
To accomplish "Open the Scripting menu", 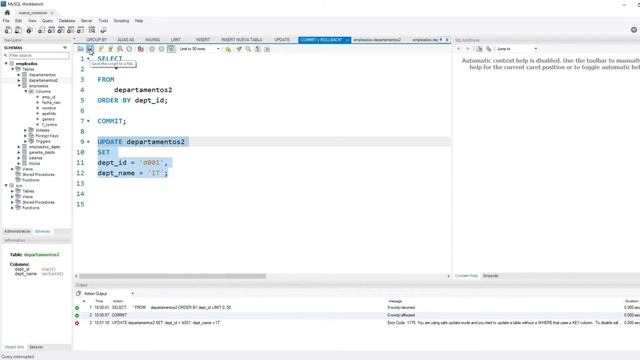I will tap(121, 21).
